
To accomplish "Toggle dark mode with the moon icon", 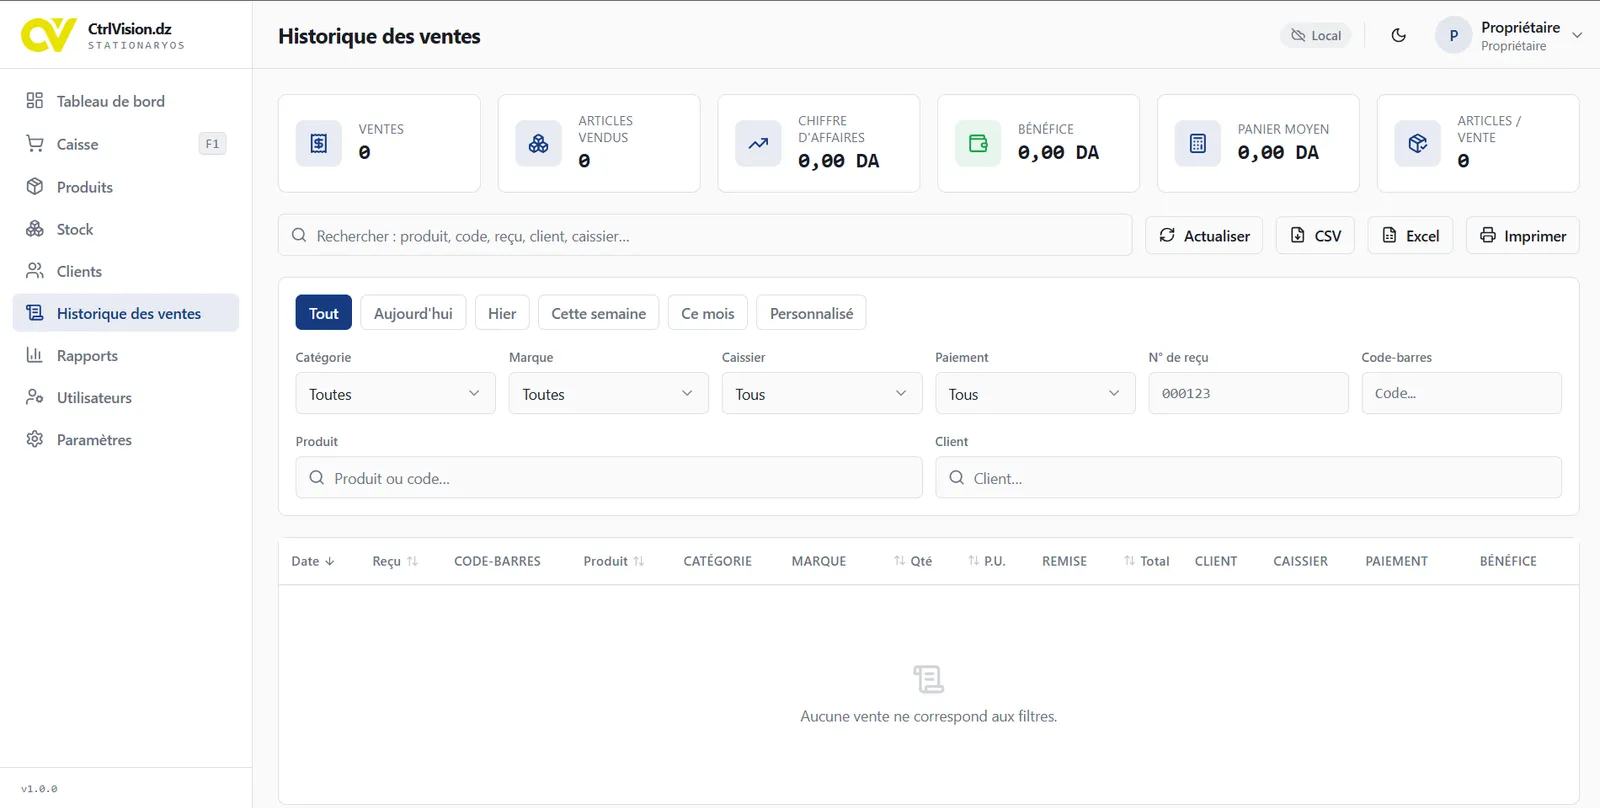I will tap(1399, 35).
